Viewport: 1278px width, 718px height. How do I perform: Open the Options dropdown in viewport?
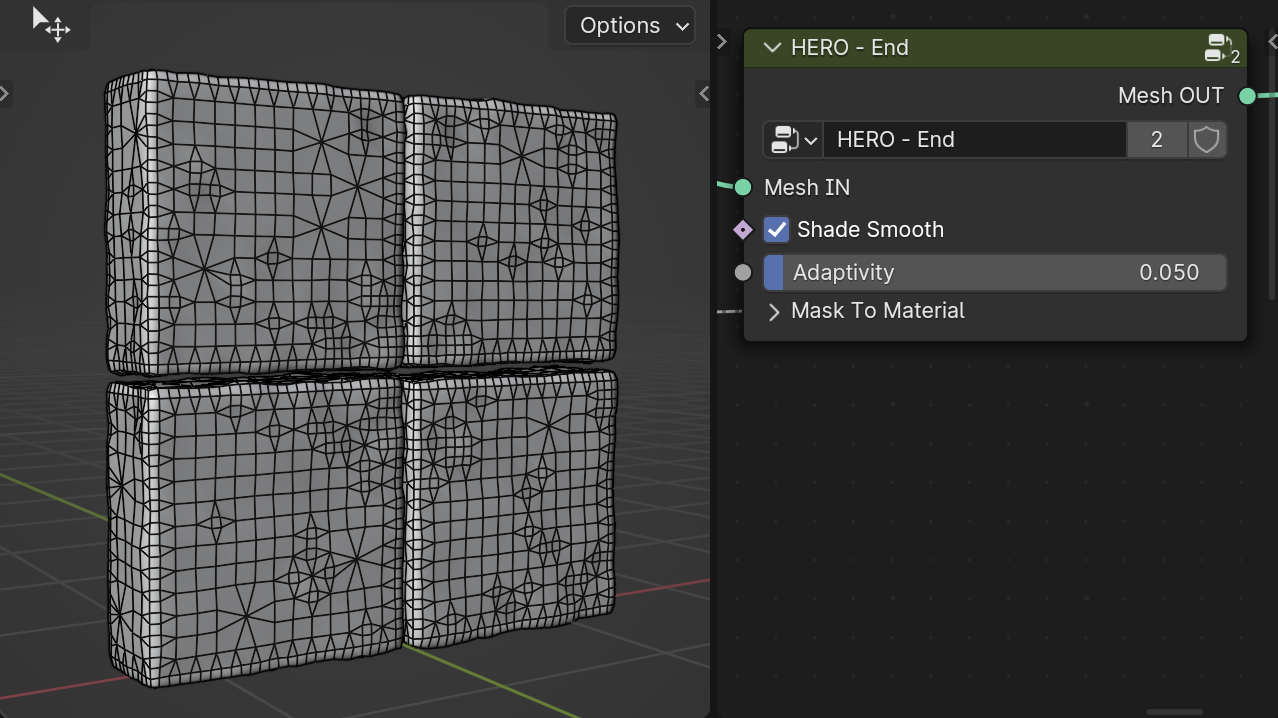click(630, 26)
